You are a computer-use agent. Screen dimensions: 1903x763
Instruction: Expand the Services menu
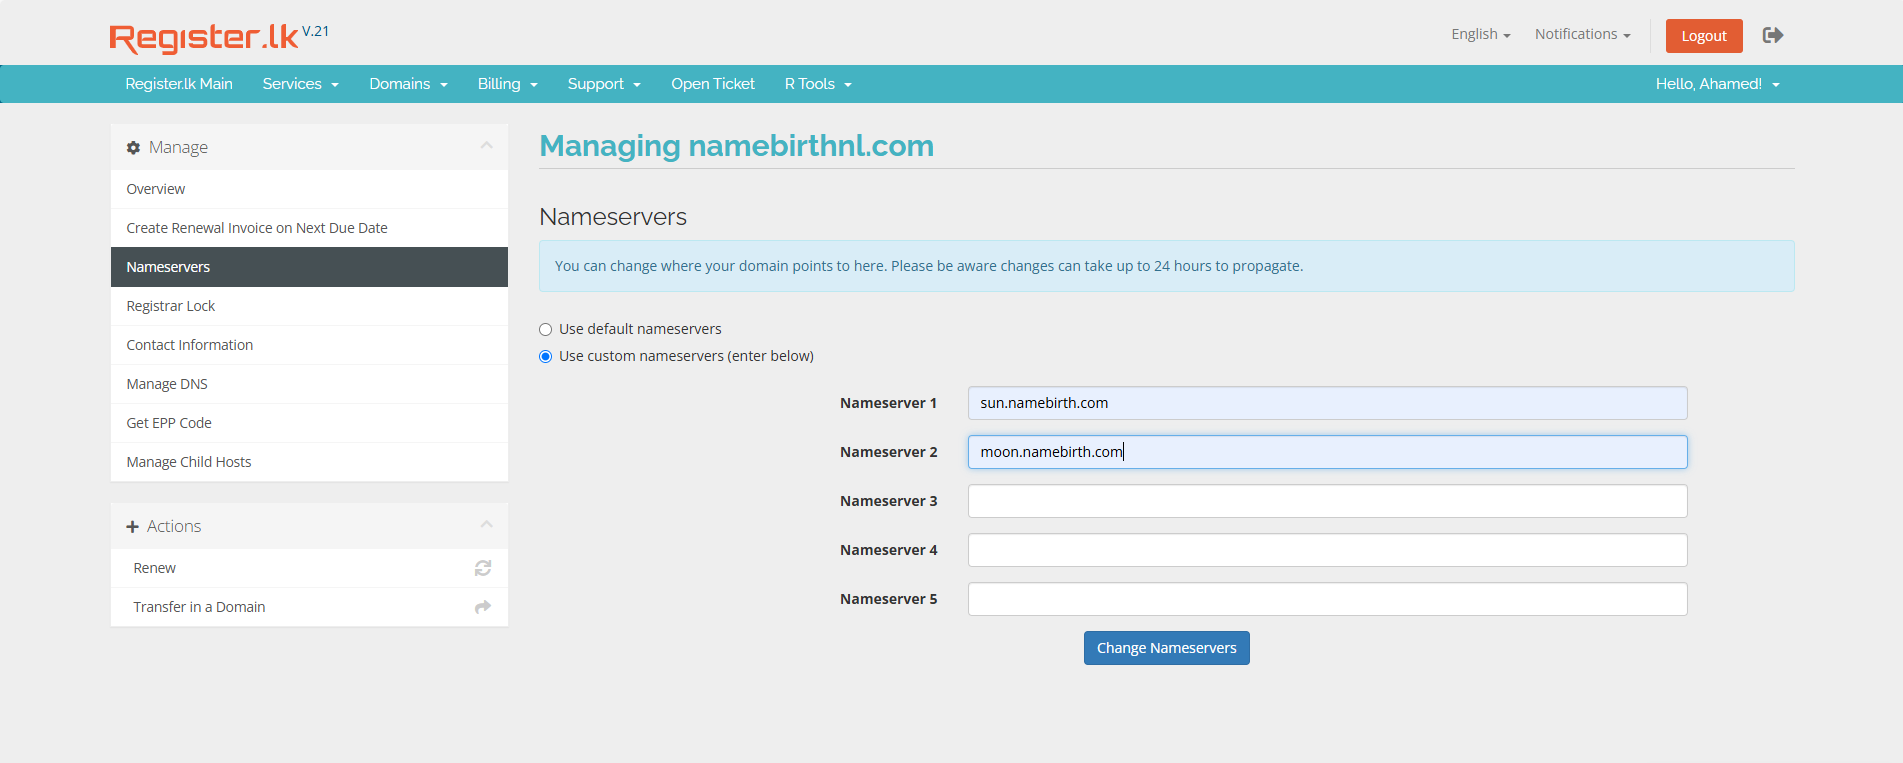301,84
